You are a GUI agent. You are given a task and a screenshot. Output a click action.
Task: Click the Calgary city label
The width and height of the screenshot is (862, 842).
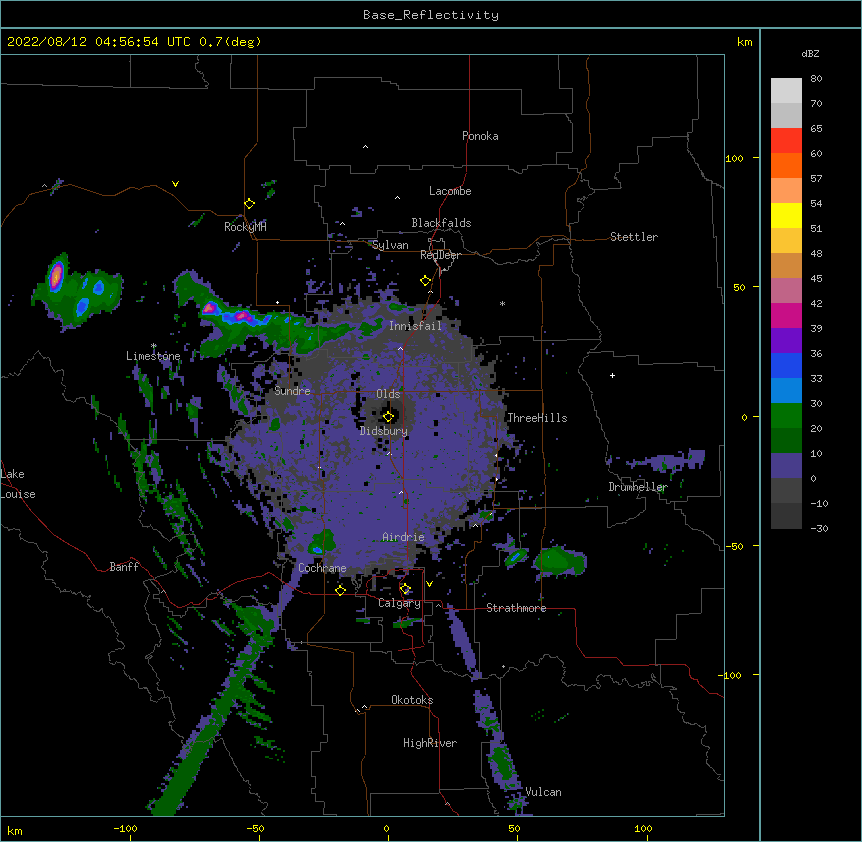[x=400, y=603]
